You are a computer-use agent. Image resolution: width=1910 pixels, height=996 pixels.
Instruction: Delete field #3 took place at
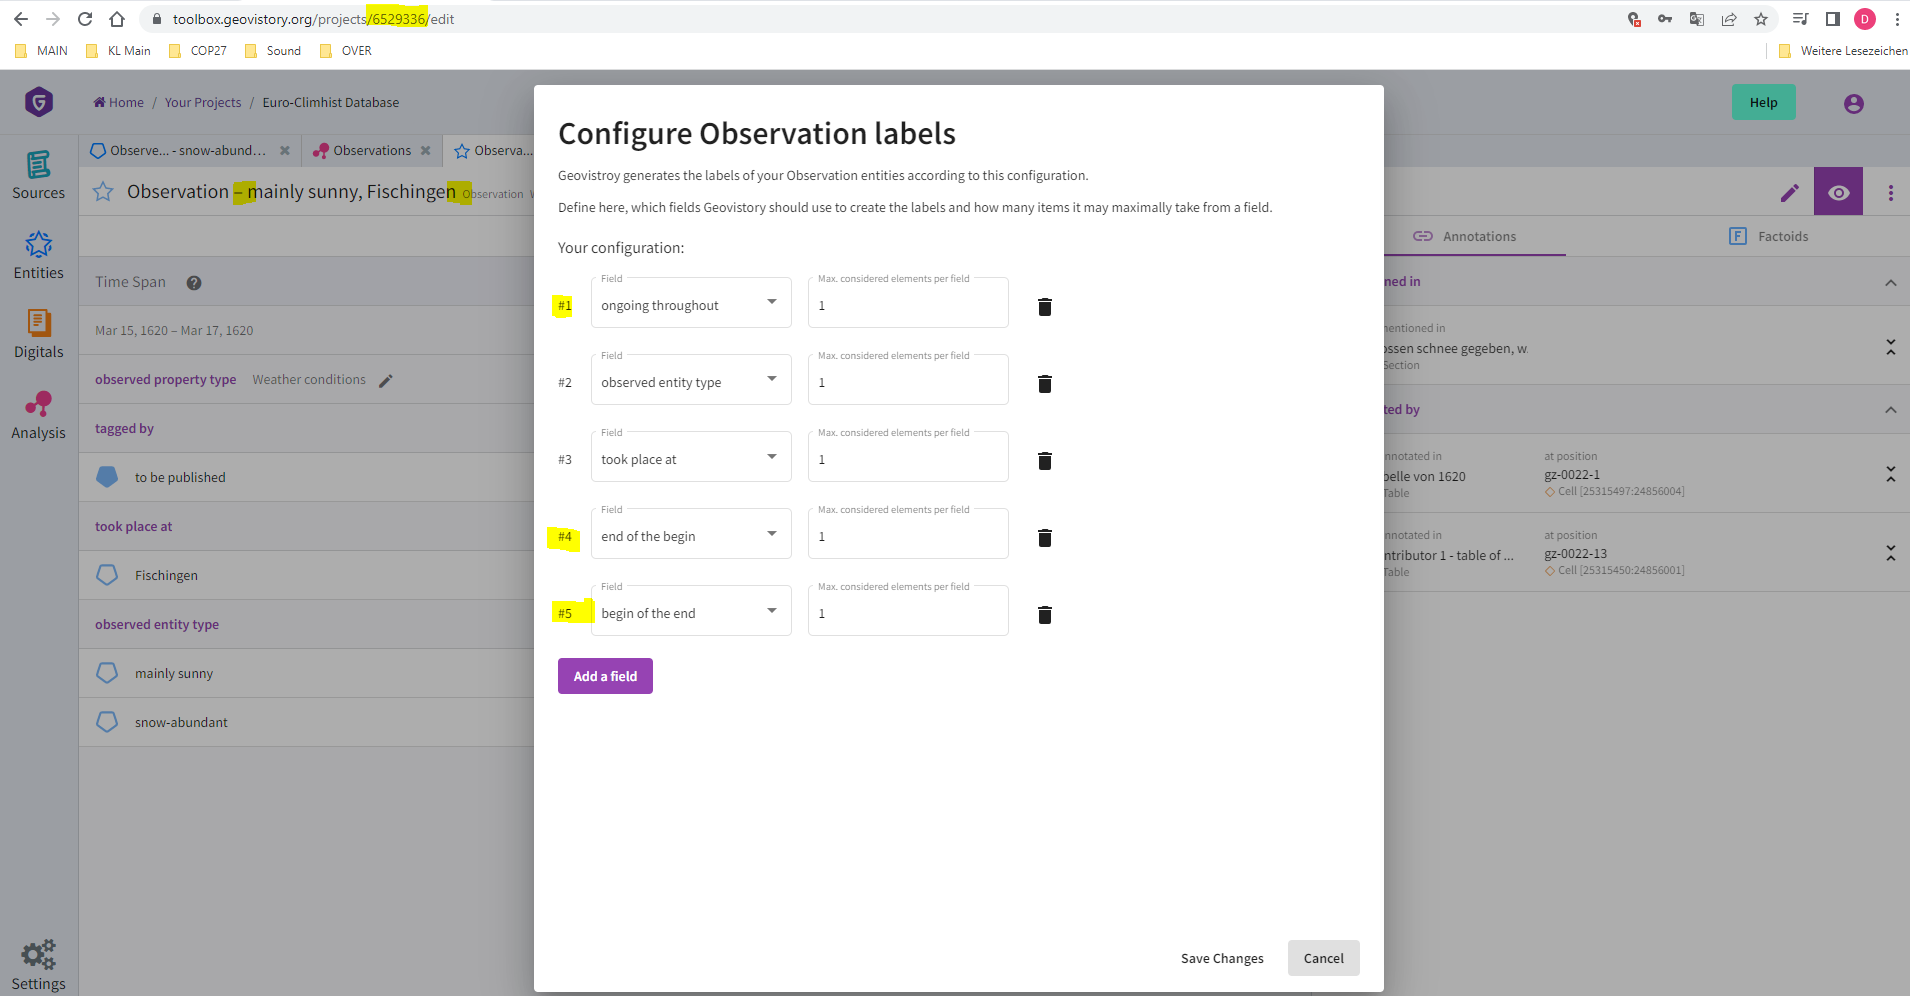click(1045, 461)
